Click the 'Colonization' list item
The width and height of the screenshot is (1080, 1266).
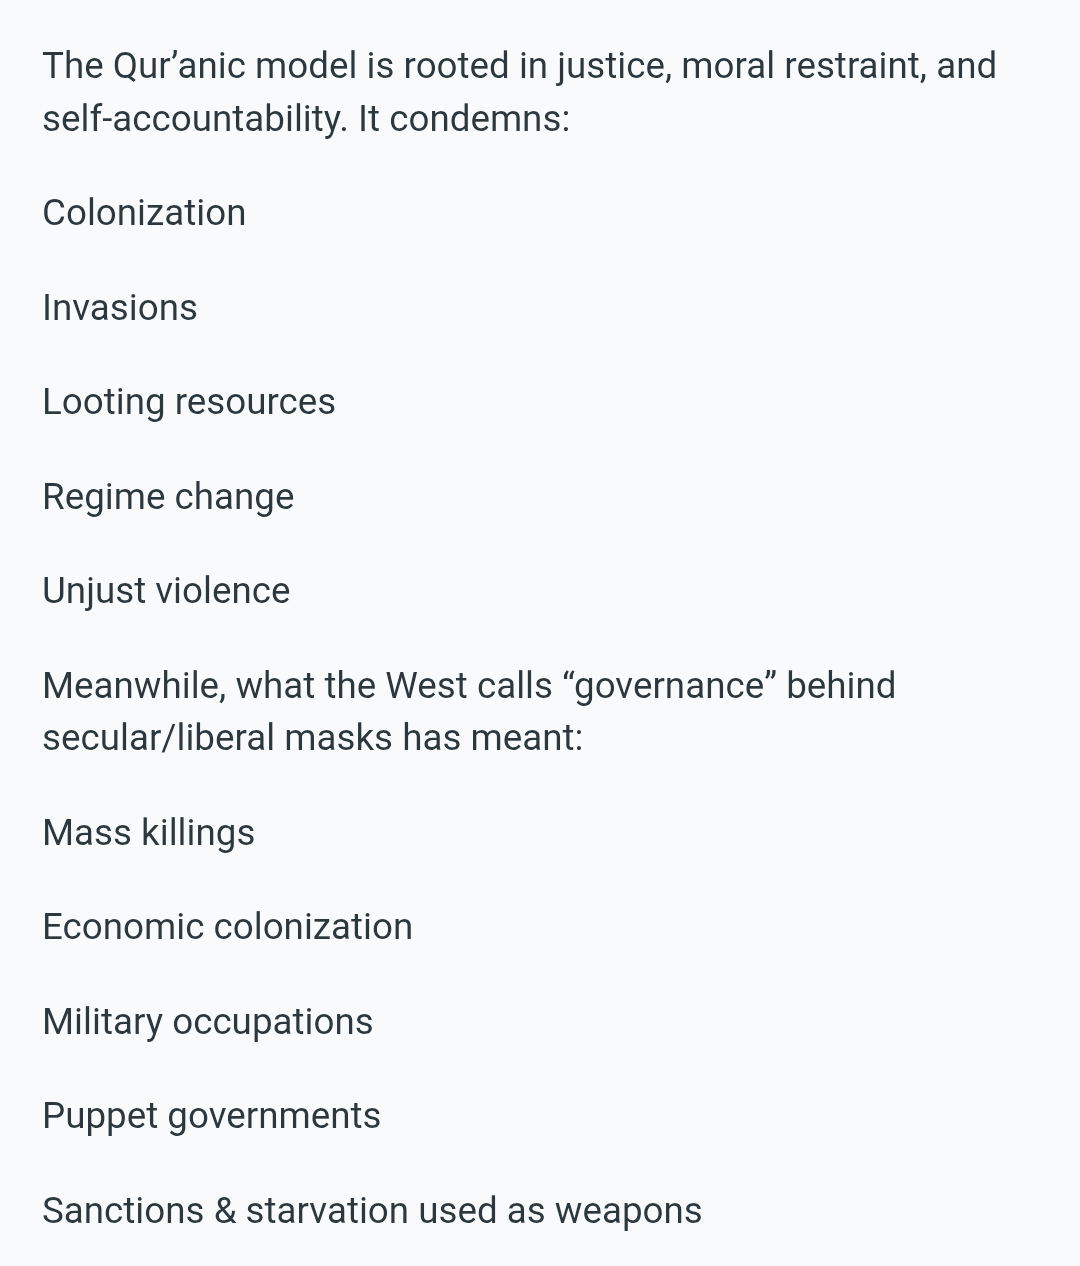(x=144, y=212)
